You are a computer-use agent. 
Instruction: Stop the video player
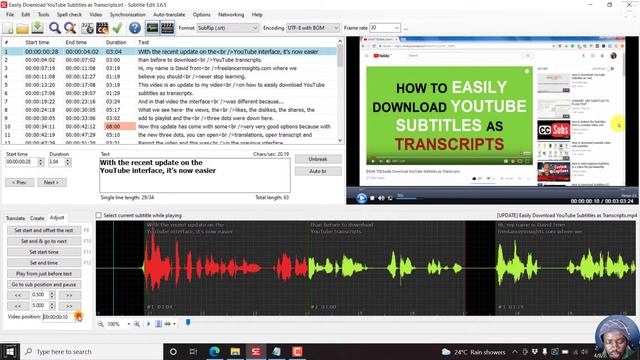372,198
